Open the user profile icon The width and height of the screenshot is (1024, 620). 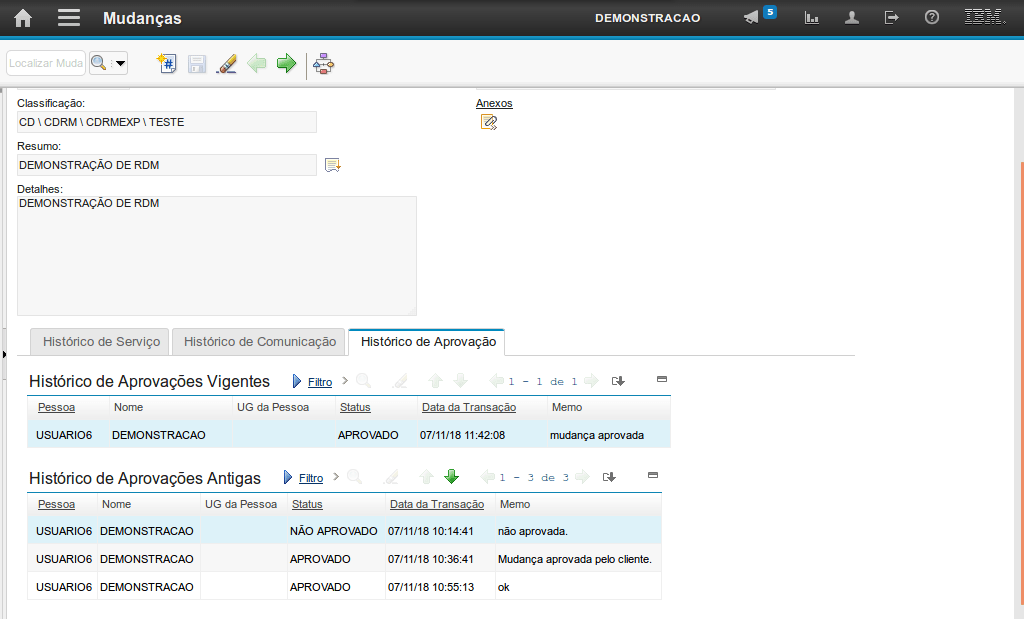click(x=852, y=18)
